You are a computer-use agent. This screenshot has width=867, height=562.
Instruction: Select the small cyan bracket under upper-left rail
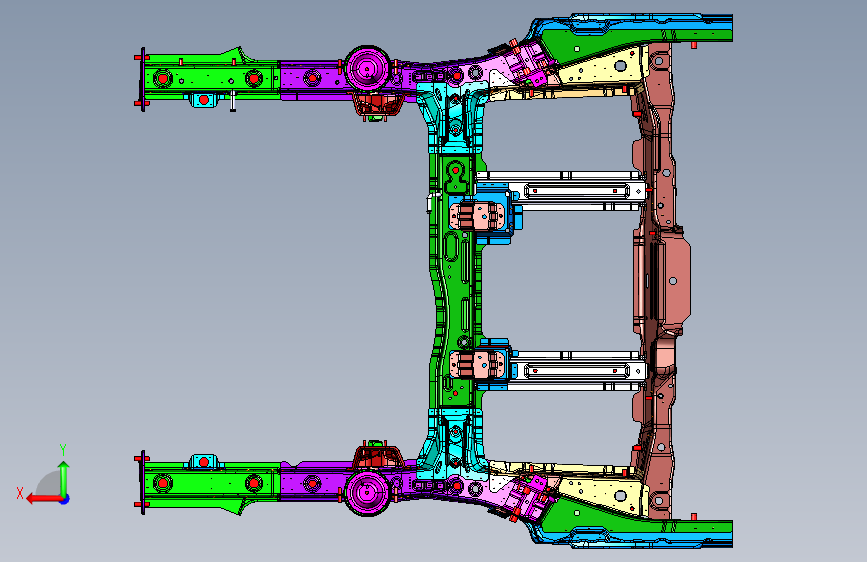coord(203,100)
